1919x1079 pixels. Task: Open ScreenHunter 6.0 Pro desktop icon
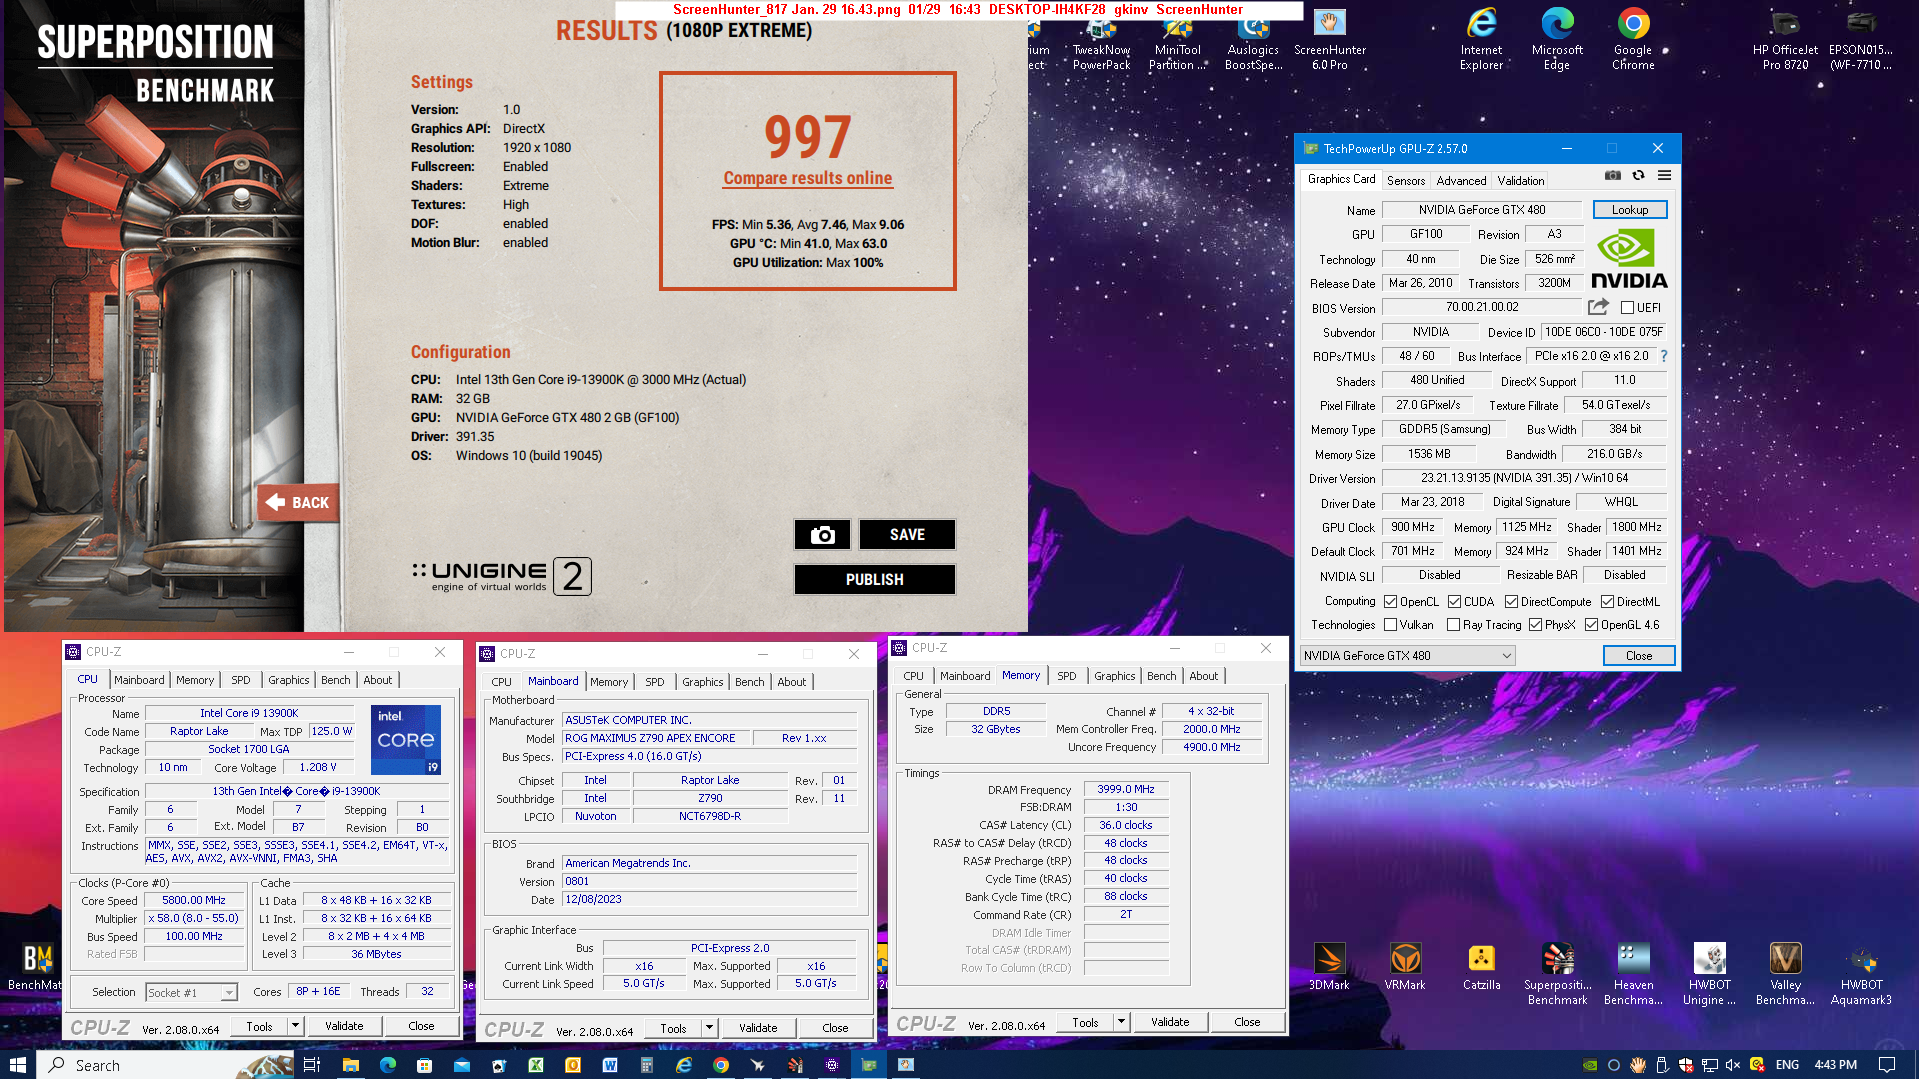[x=1330, y=40]
